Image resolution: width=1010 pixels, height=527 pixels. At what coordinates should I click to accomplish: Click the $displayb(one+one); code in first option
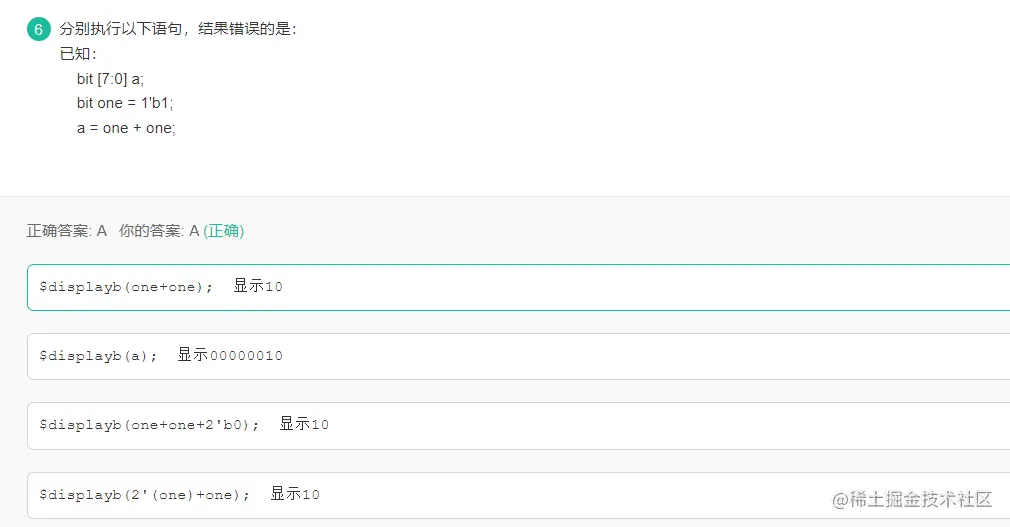pyautogui.click(x=126, y=287)
